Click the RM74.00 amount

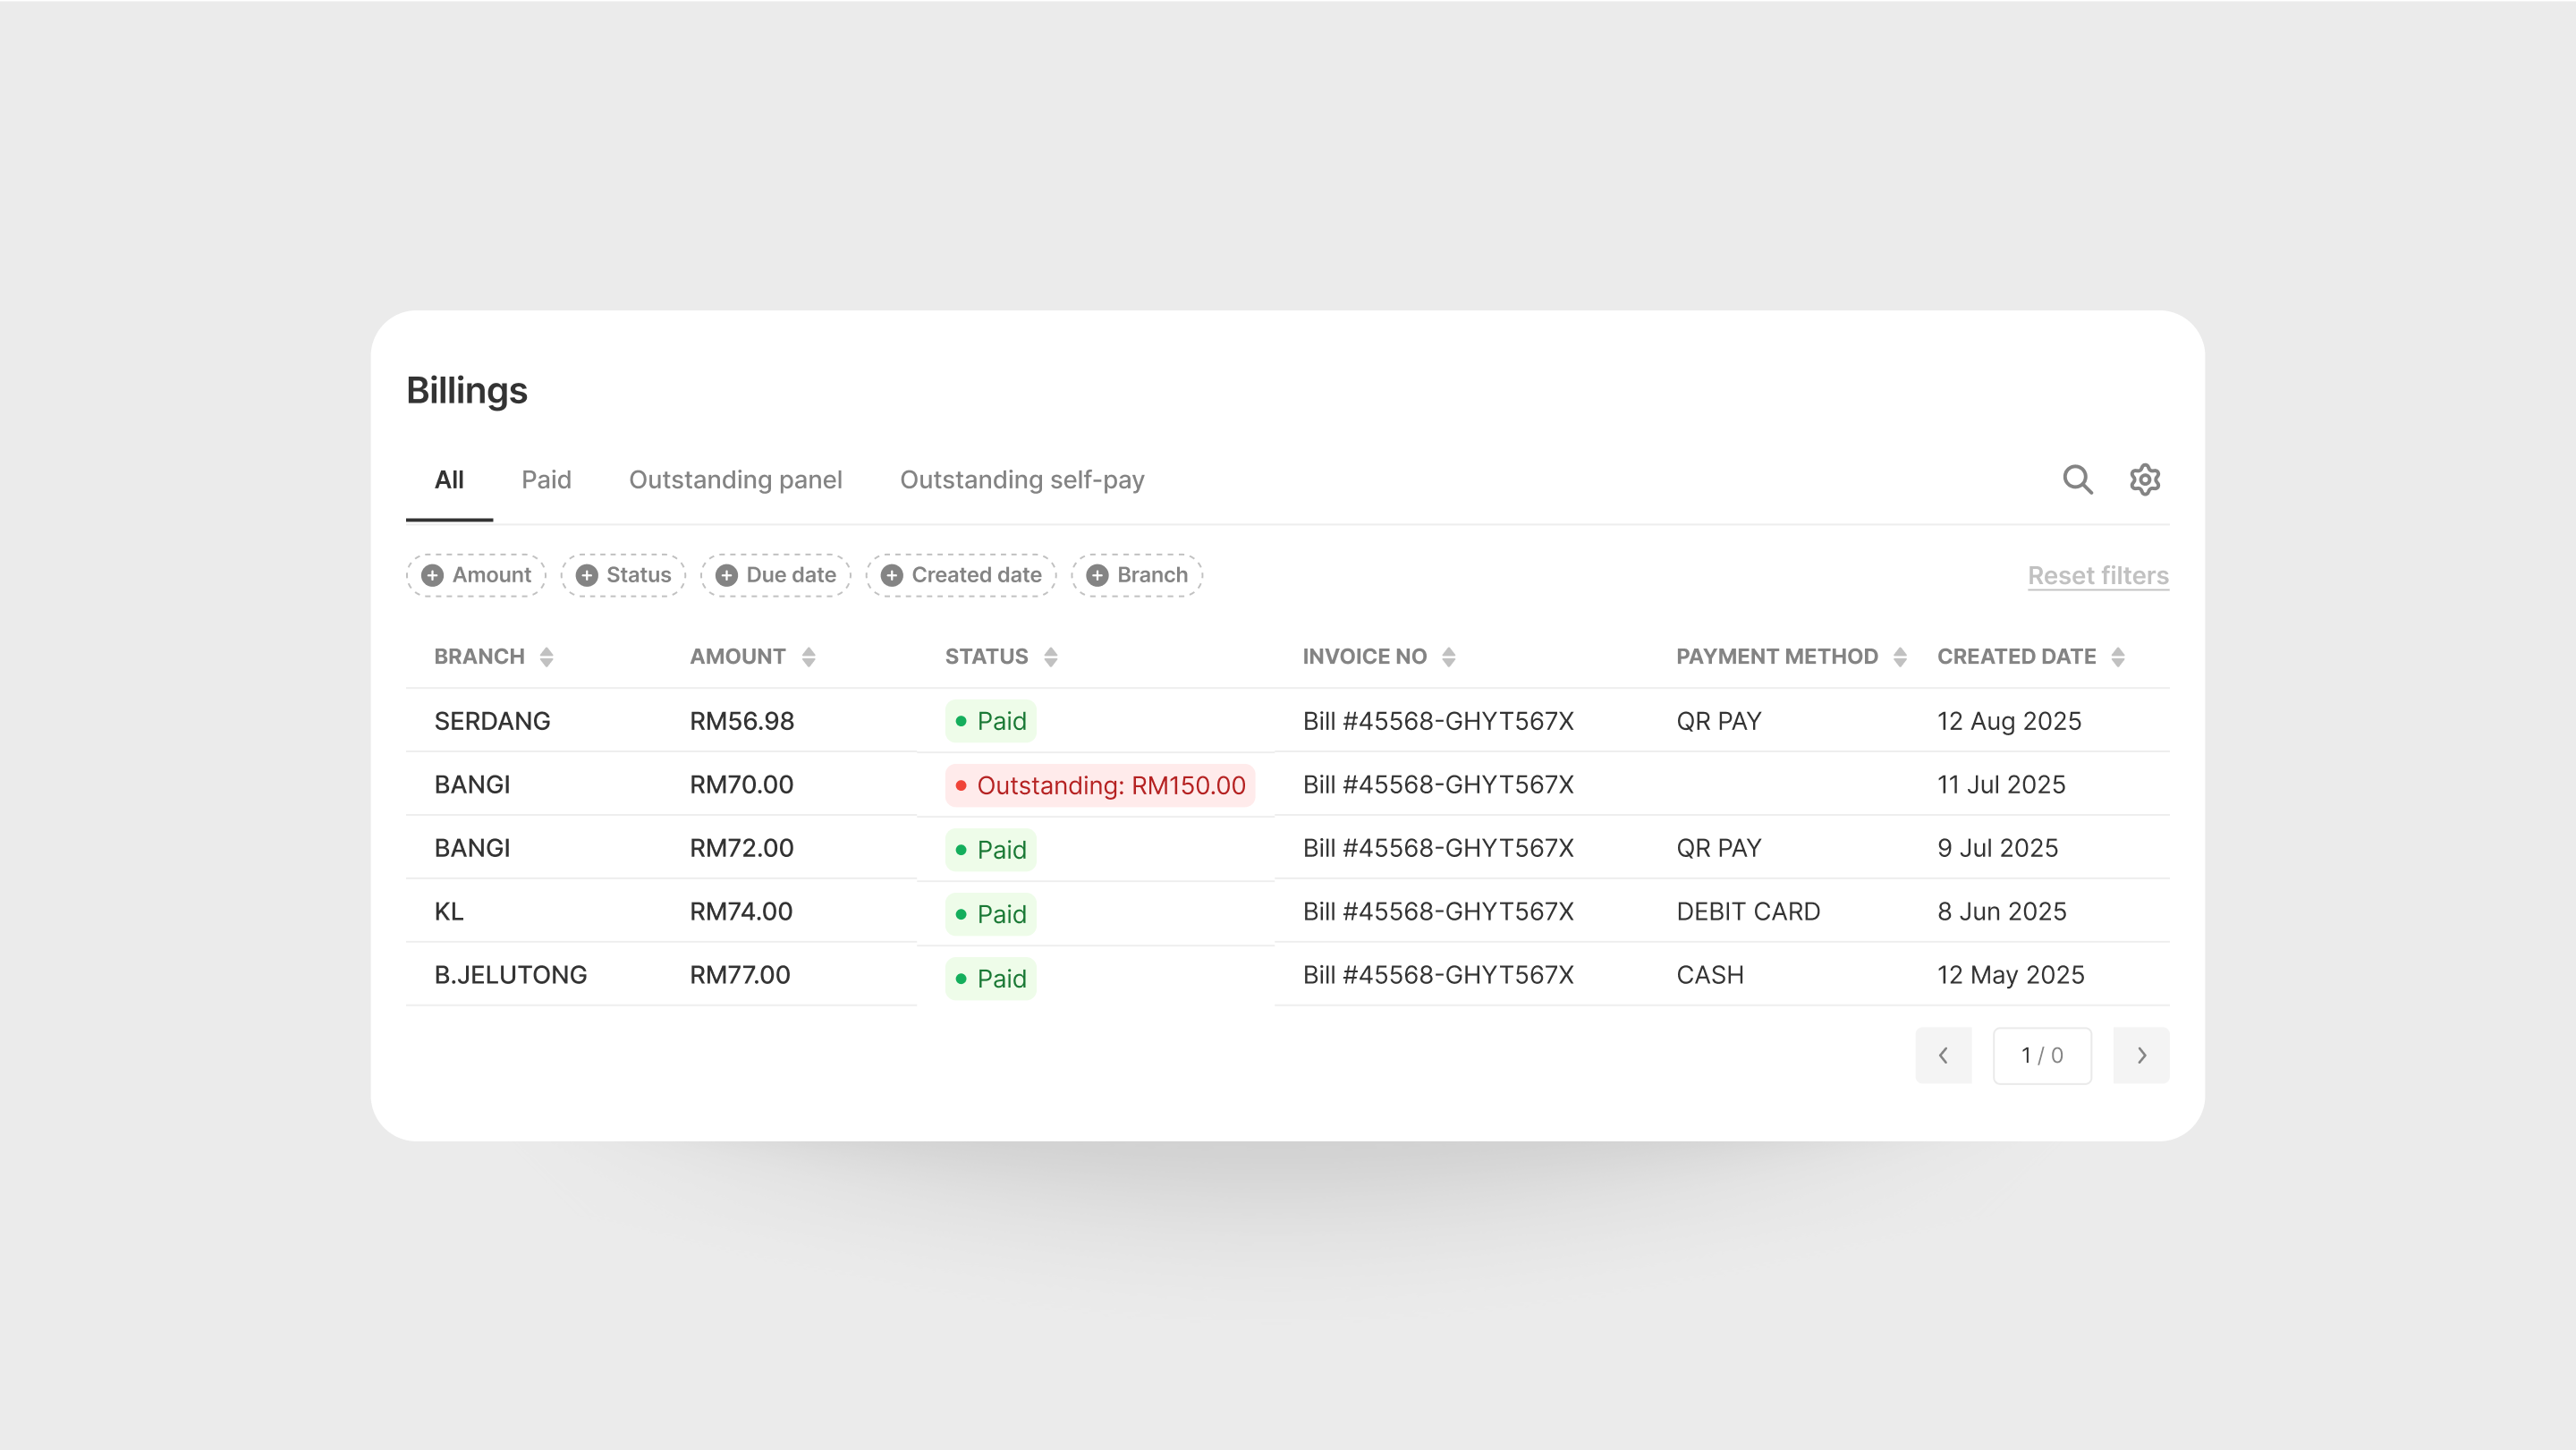pyautogui.click(x=741, y=911)
